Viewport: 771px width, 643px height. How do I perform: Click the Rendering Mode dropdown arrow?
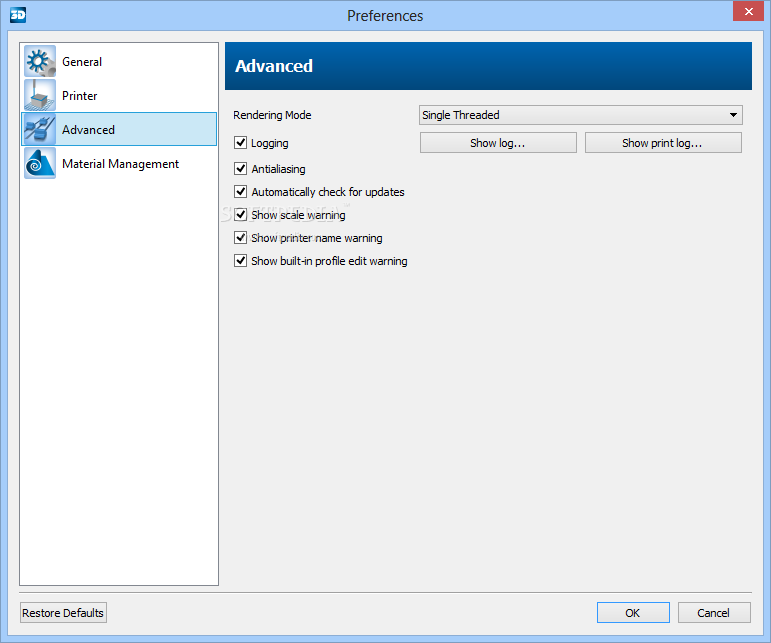(734, 115)
